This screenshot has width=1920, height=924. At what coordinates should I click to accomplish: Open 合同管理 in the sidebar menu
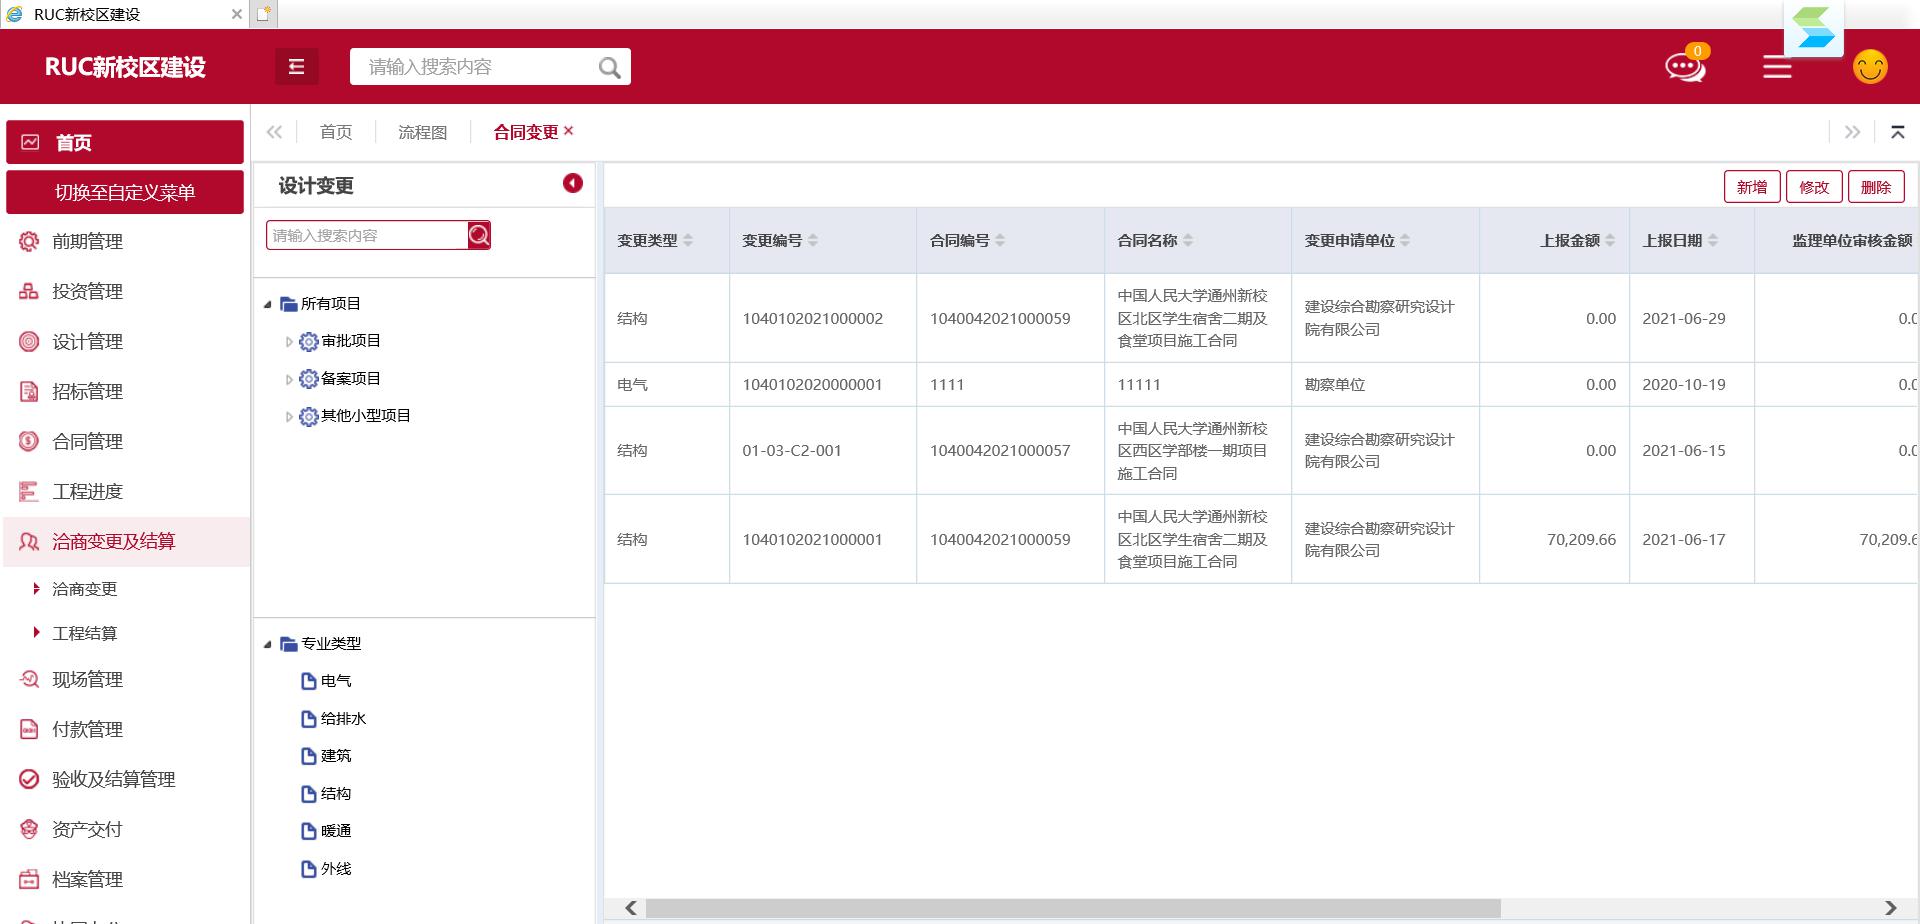click(87, 441)
